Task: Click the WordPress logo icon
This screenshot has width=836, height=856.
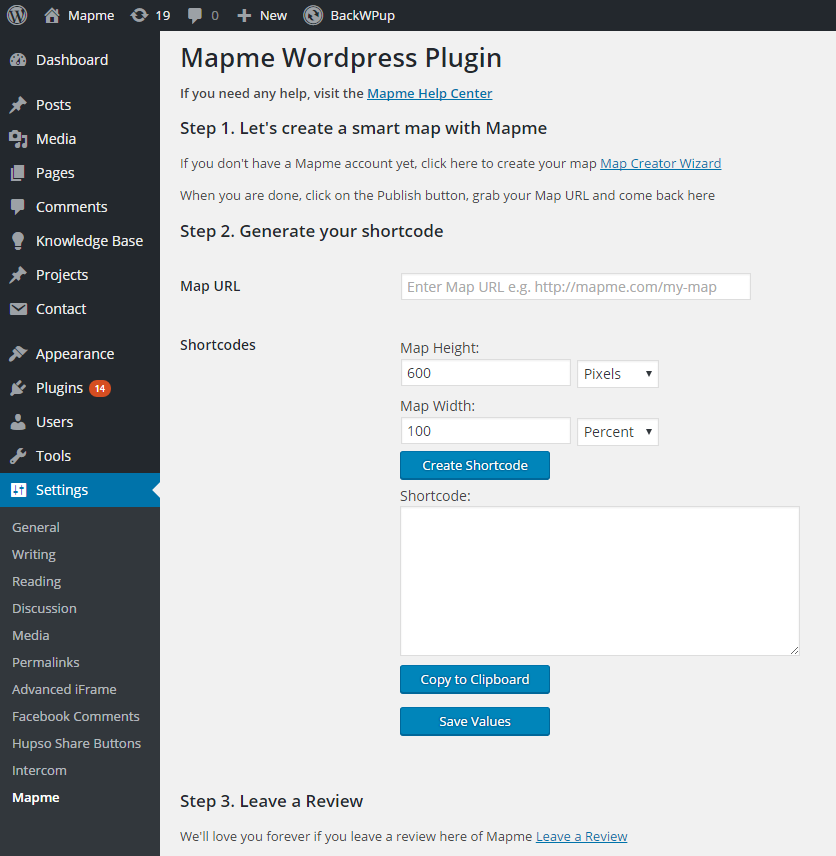Action: tap(17, 15)
